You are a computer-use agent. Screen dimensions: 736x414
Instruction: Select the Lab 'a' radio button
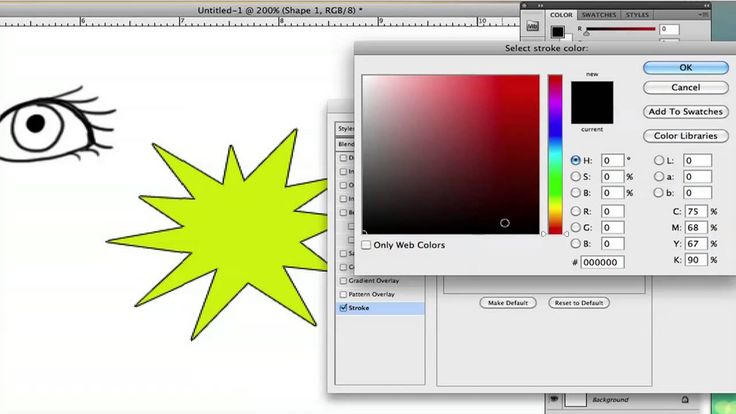(x=659, y=176)
